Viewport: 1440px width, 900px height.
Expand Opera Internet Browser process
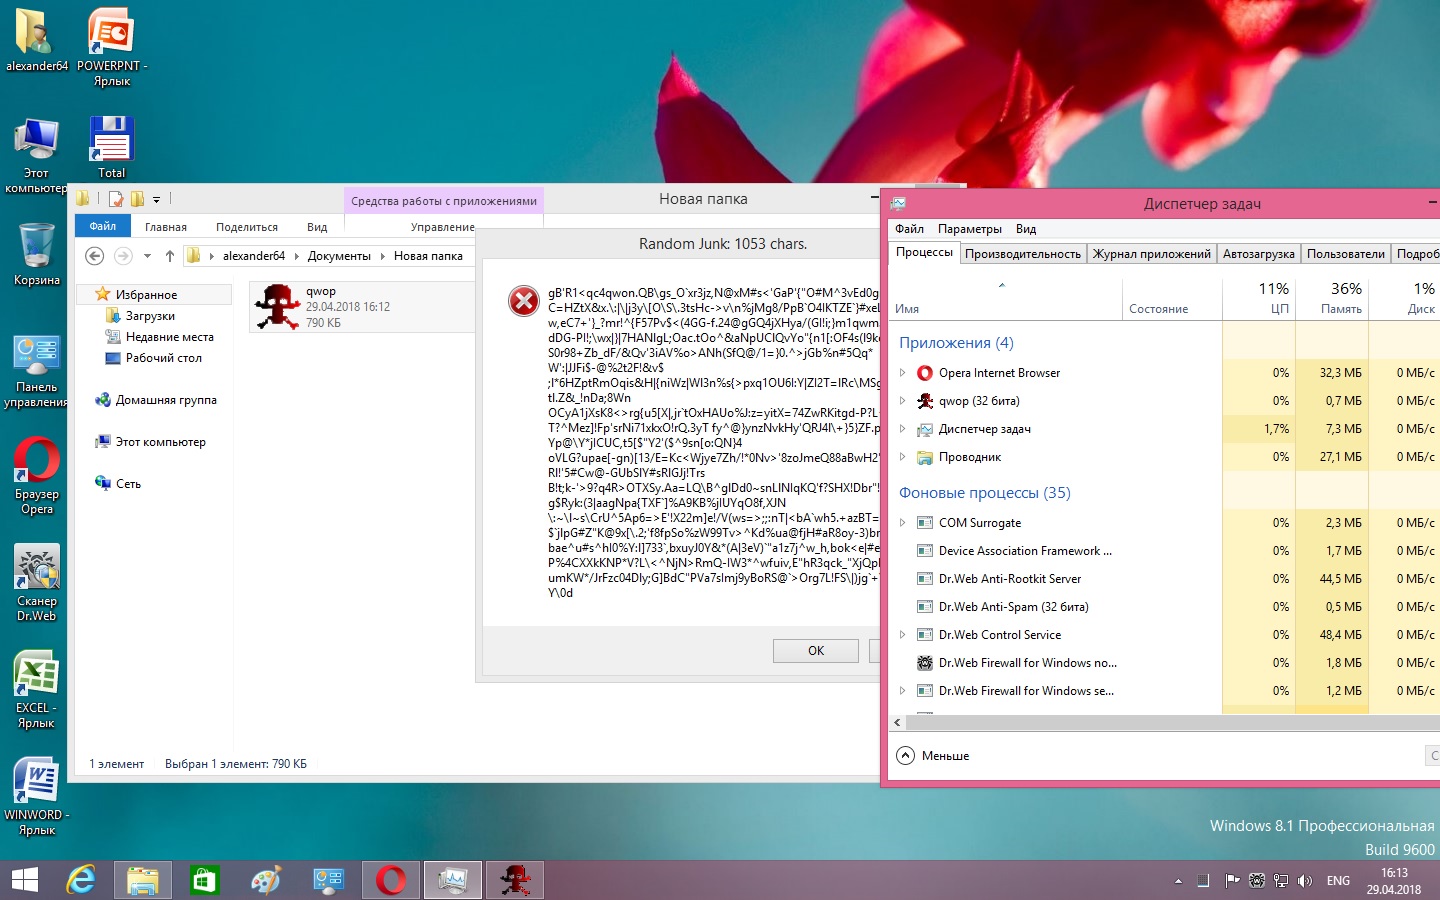[903, 373]
